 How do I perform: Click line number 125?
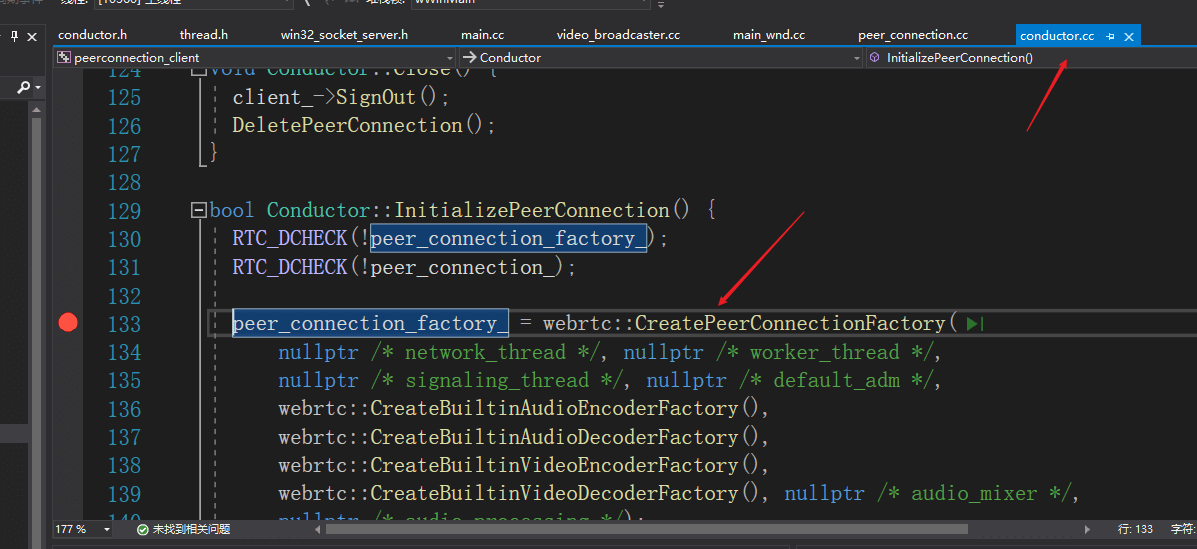[x=124, y=97]
